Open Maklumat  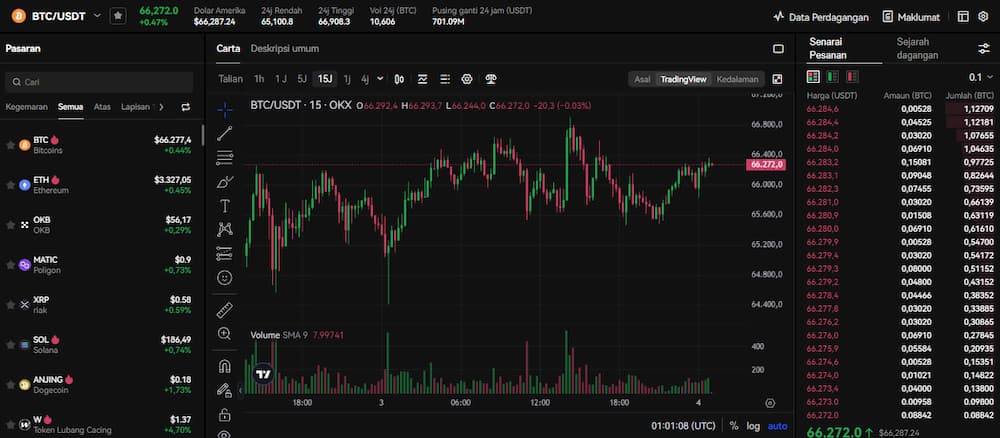(x=911, y=17)
